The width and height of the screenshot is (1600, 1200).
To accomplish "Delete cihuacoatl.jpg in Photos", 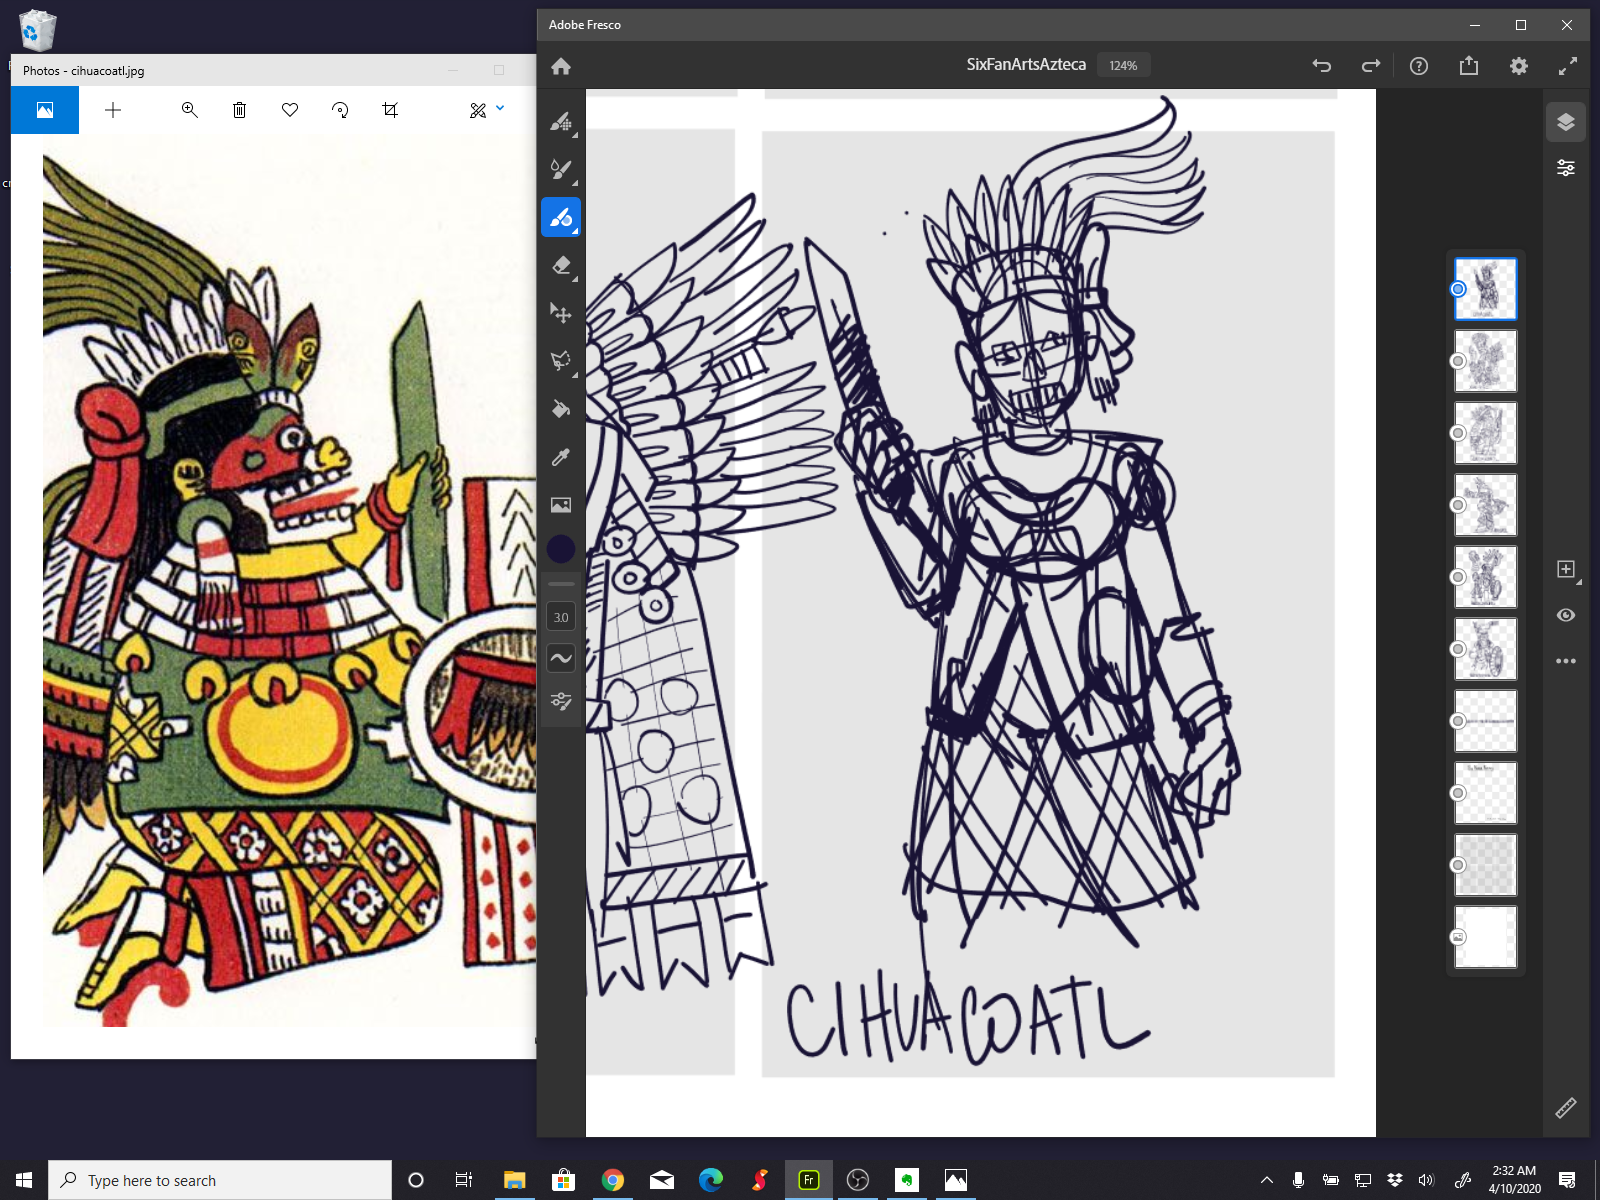I will (x=239, y=110).
